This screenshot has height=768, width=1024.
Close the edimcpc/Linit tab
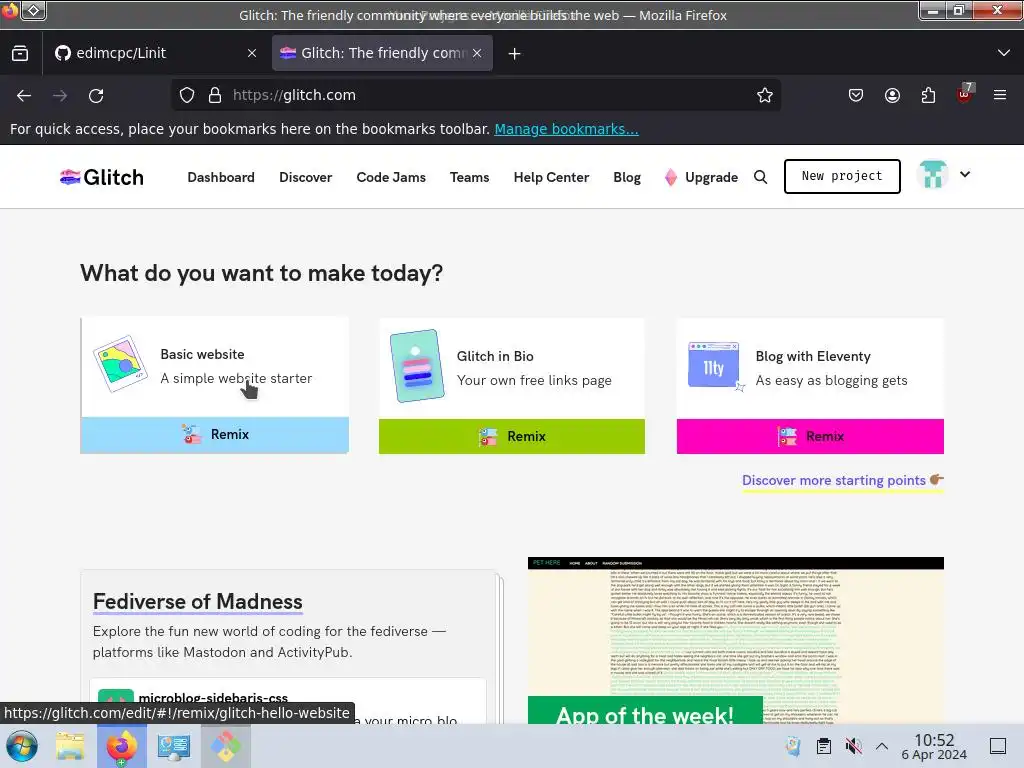[252, 54]
